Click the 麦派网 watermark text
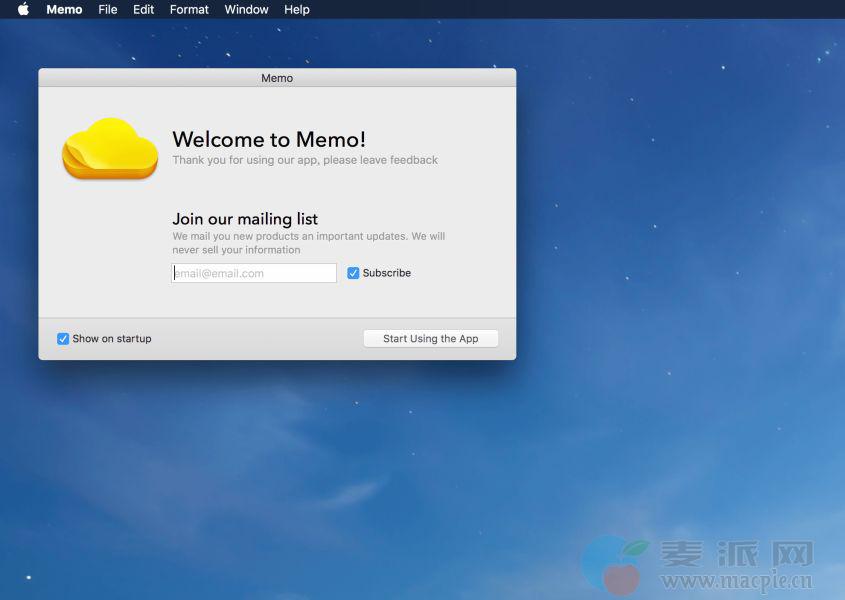The width and height of the screenshot is (845, 600). pyautogui.click(x=735, y=553)
